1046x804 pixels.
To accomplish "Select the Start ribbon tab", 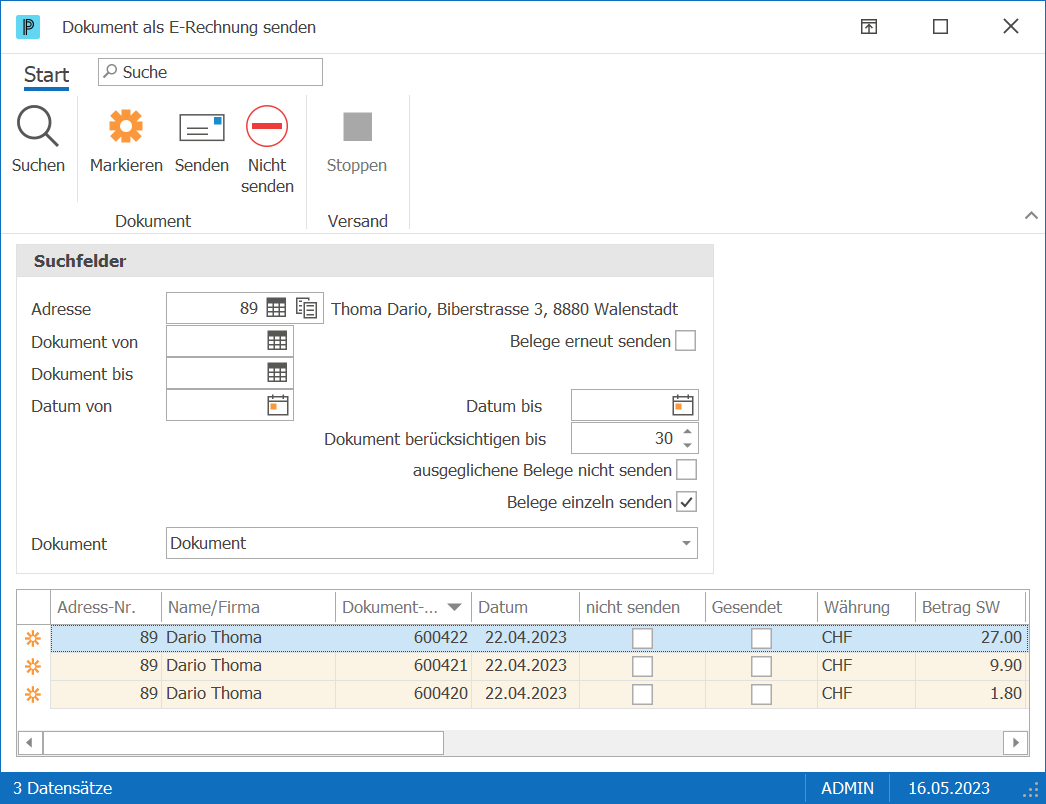I will tap(46, 75).
